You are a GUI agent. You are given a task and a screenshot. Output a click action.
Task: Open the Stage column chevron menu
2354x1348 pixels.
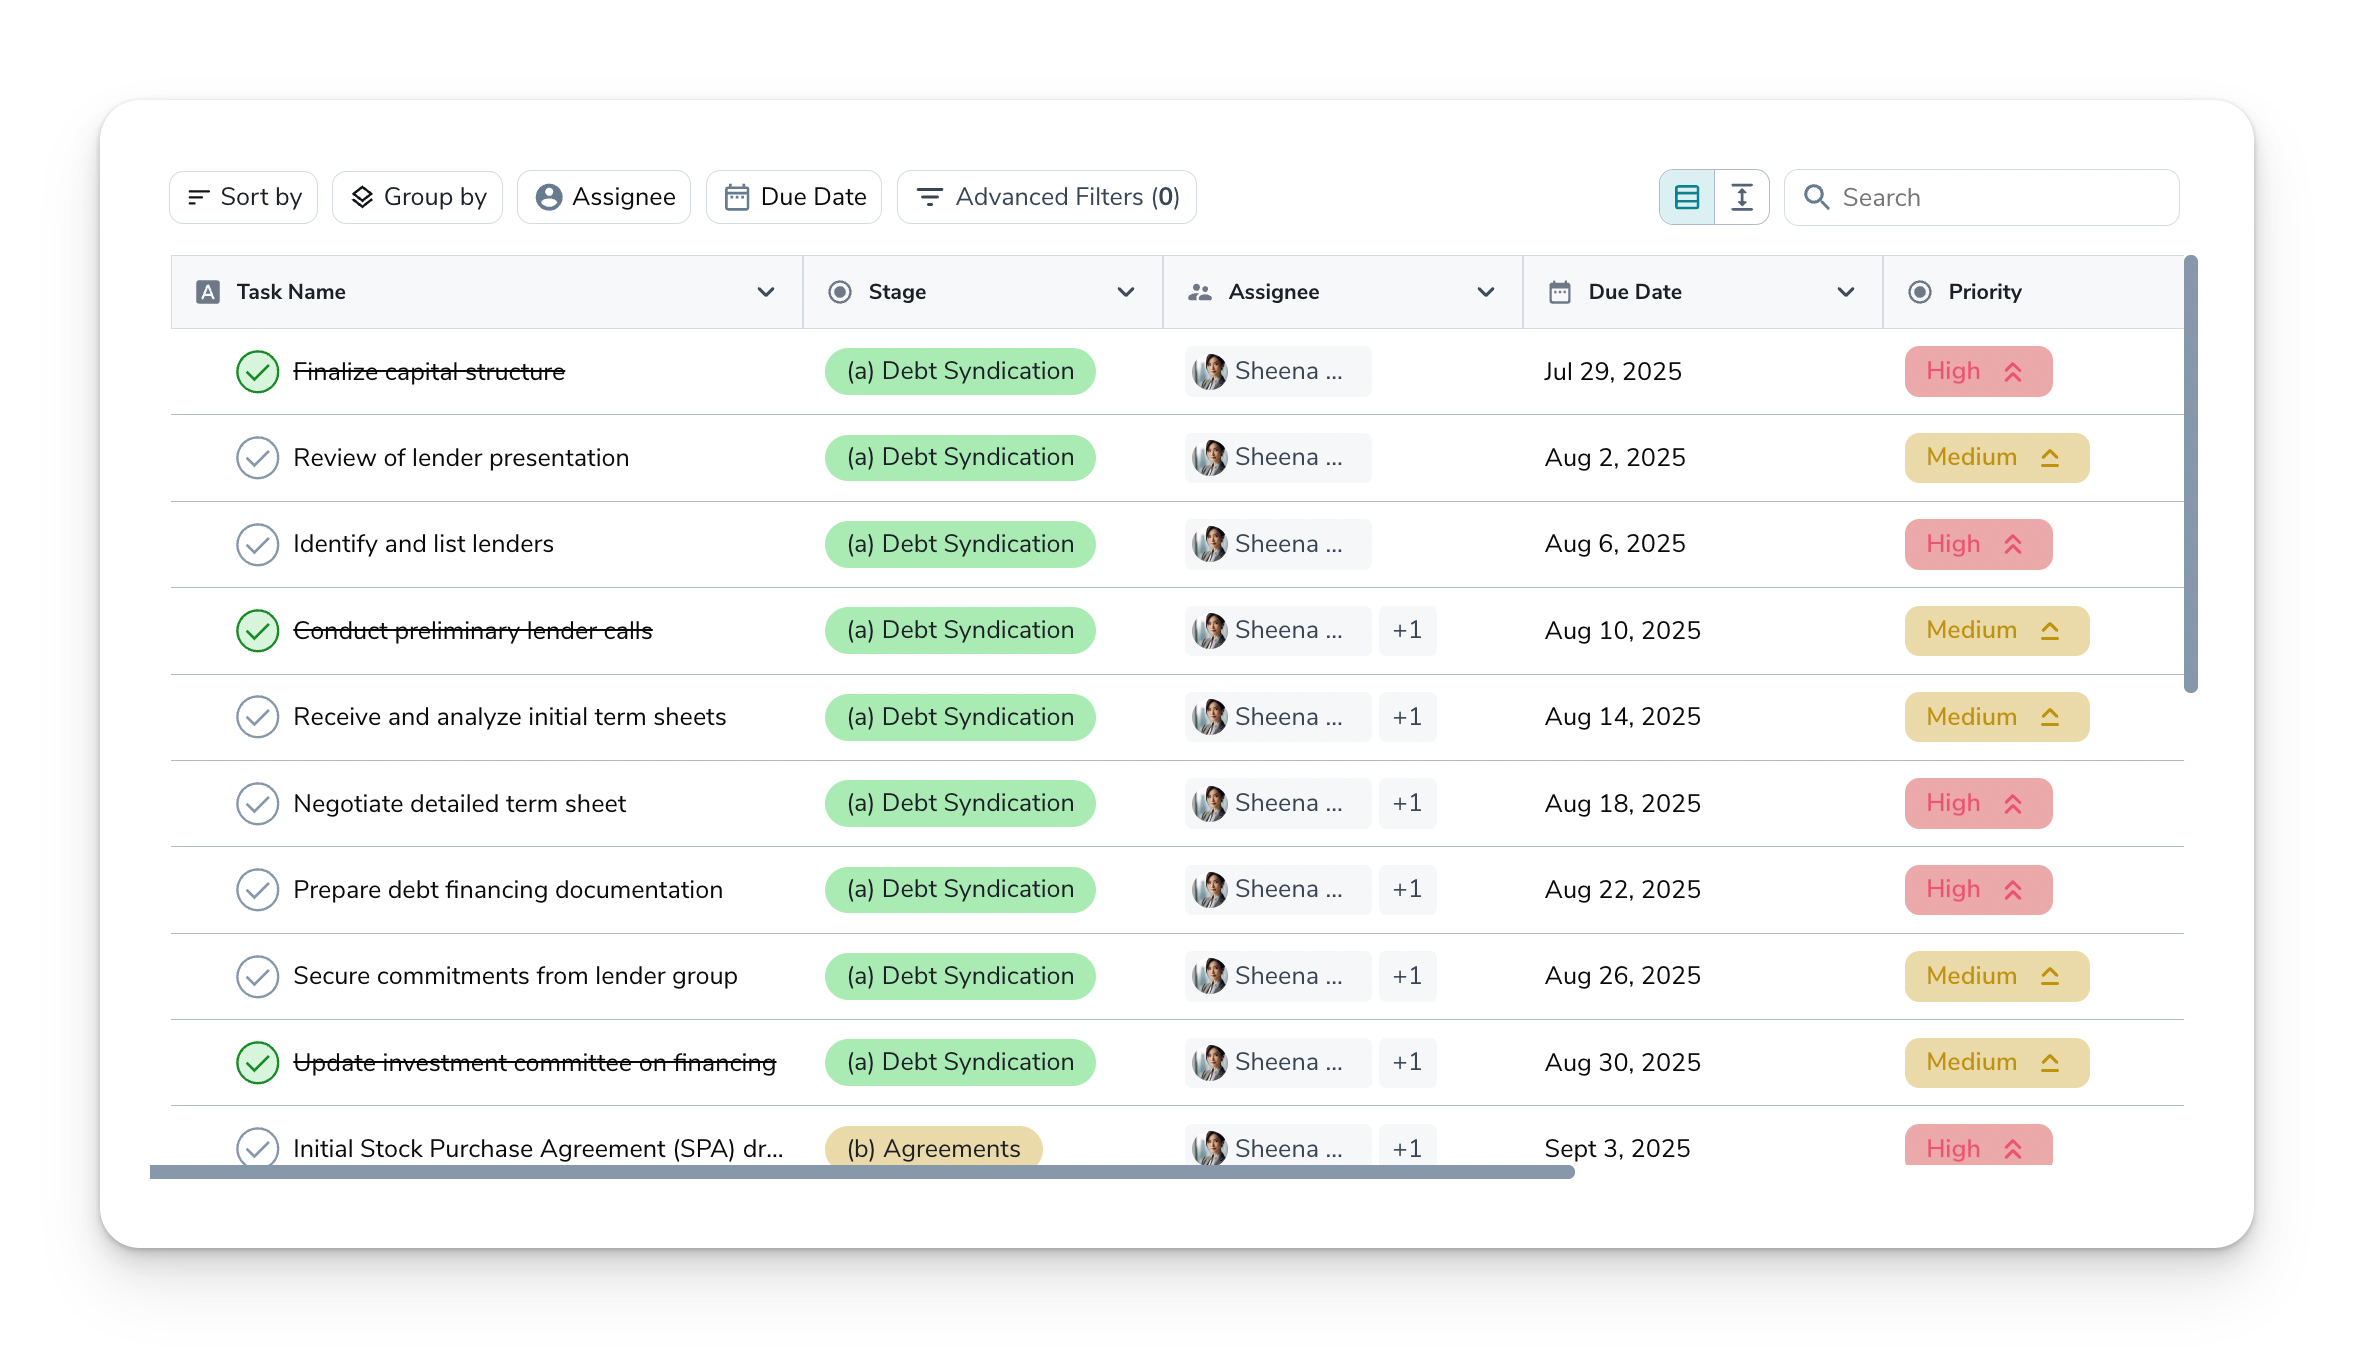[1126, 292]
